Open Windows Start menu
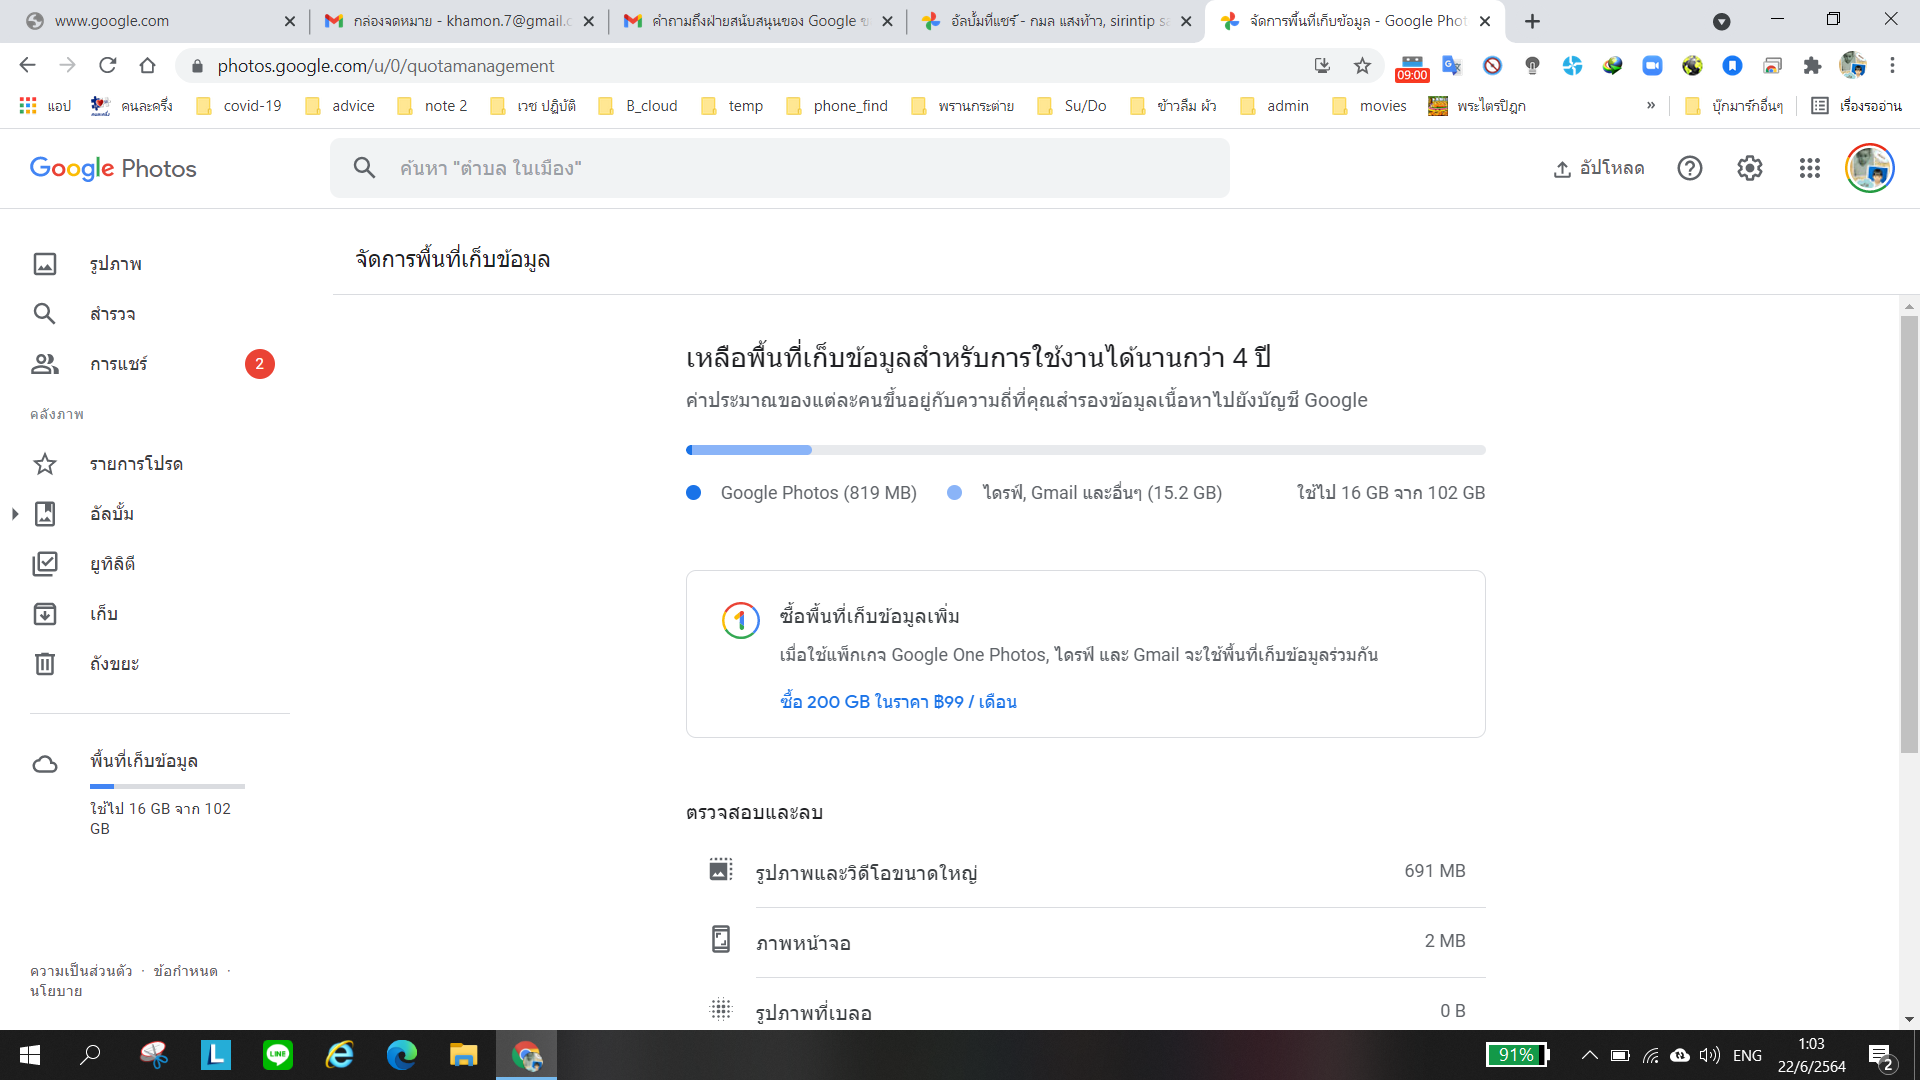This screenshot has width=1920, height=1080. click(30, 1055)
